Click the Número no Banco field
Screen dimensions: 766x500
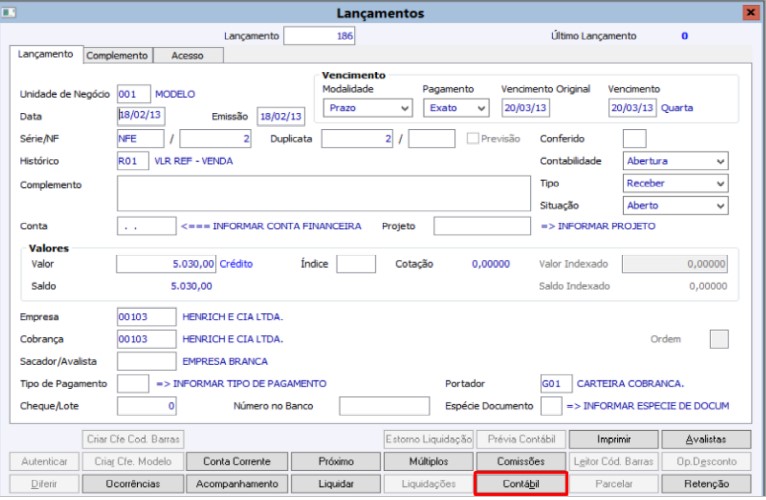click(x=385, y=406)
